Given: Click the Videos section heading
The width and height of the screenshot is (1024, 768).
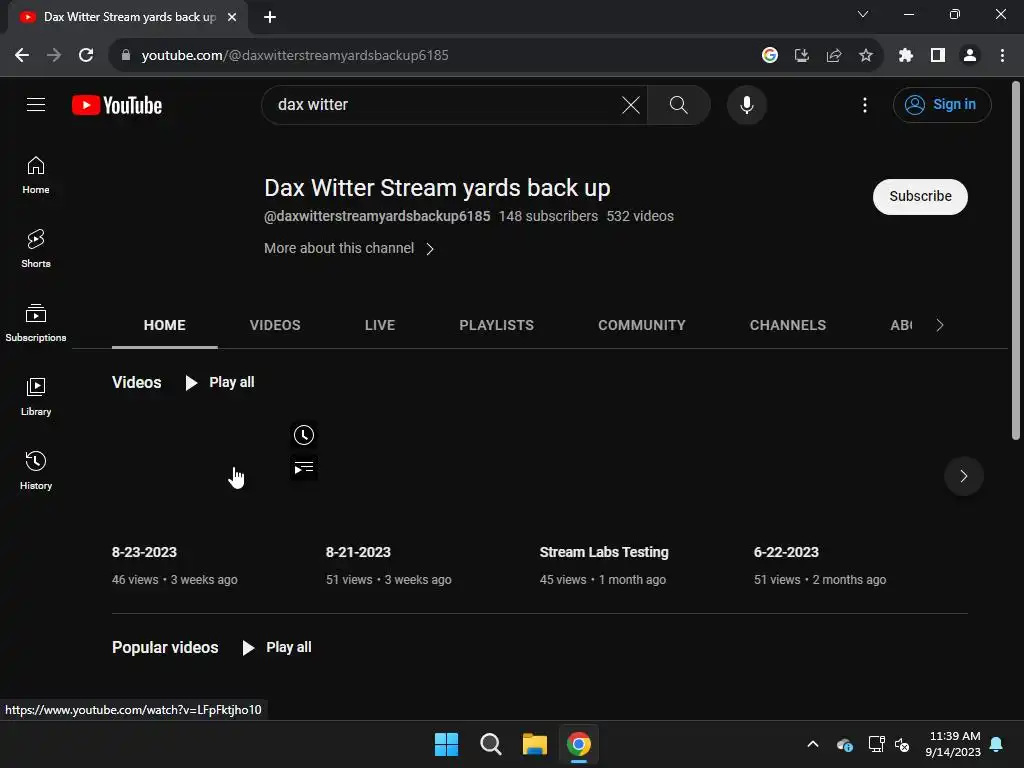Looking at the screenshot, I should tap(136, 382).
